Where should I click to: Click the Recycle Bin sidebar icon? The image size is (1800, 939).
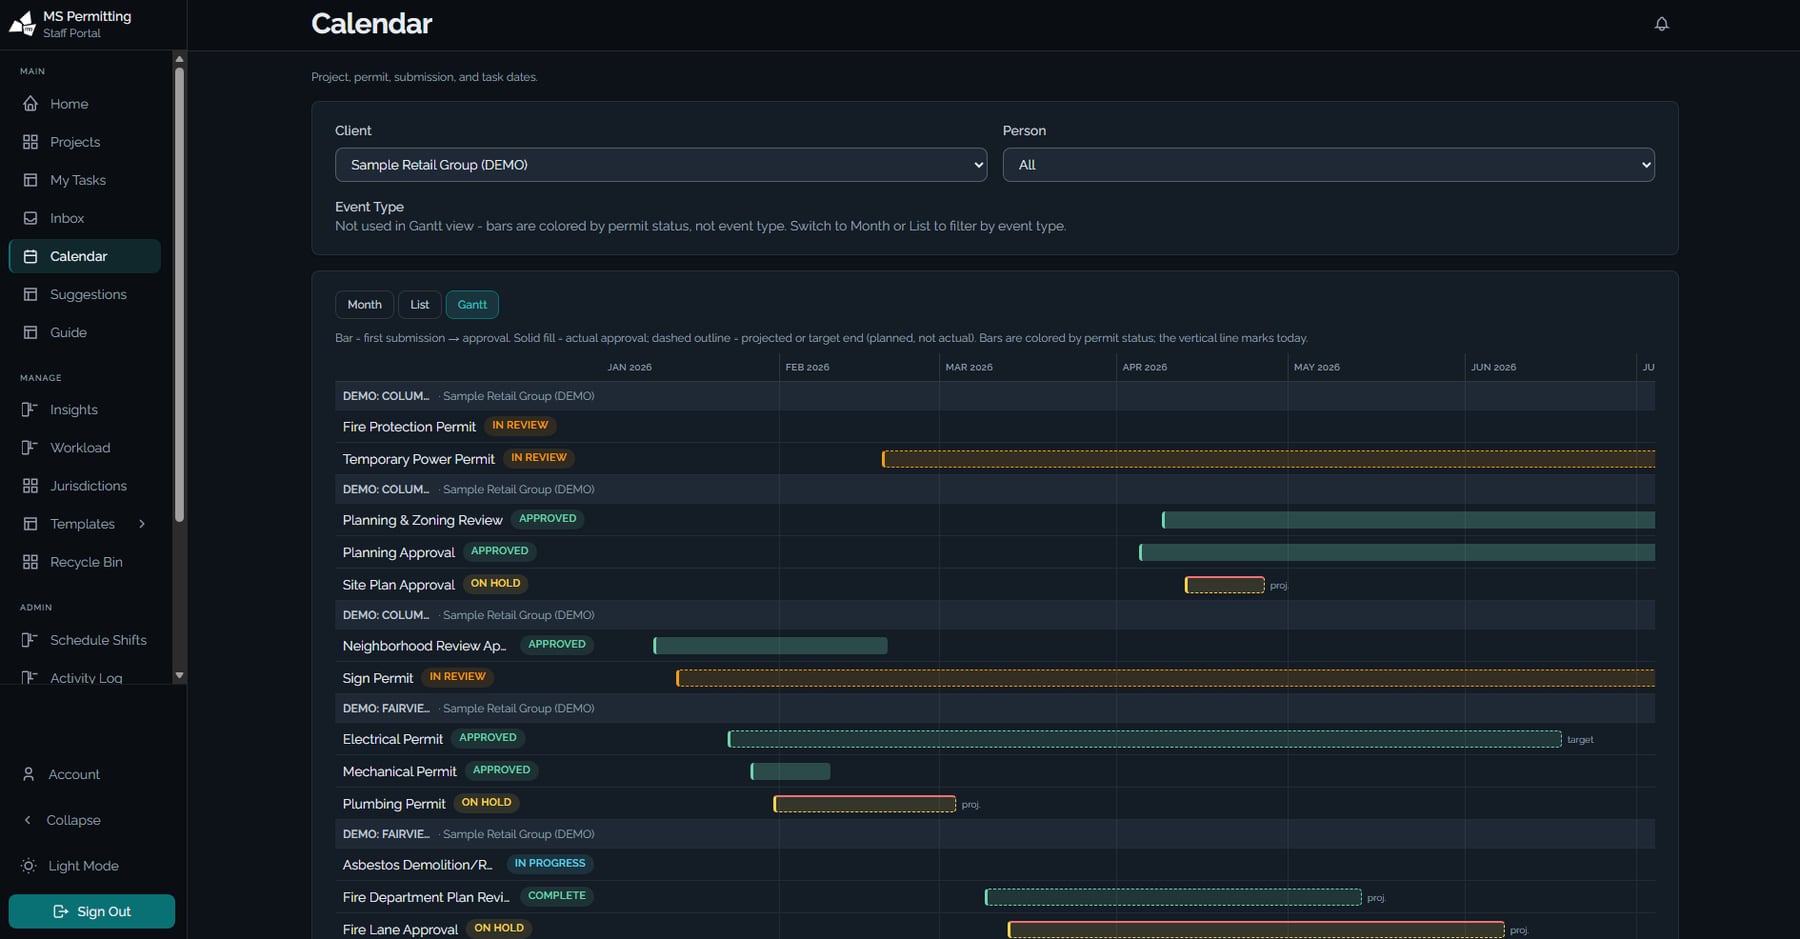point(30,562)
